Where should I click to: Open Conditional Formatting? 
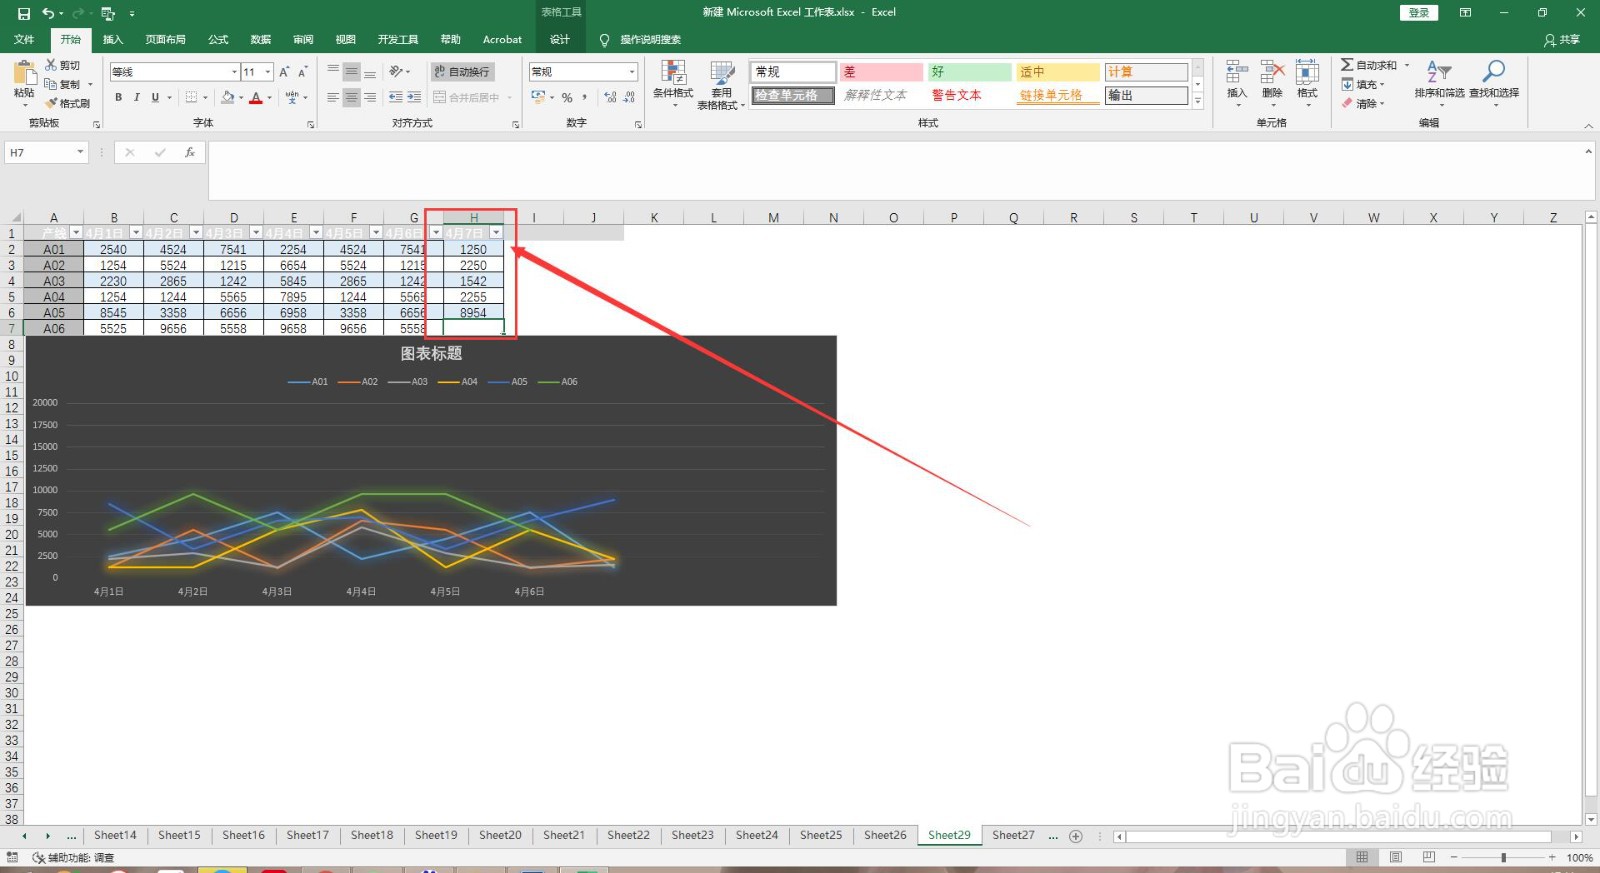click(x=673, y=84)
